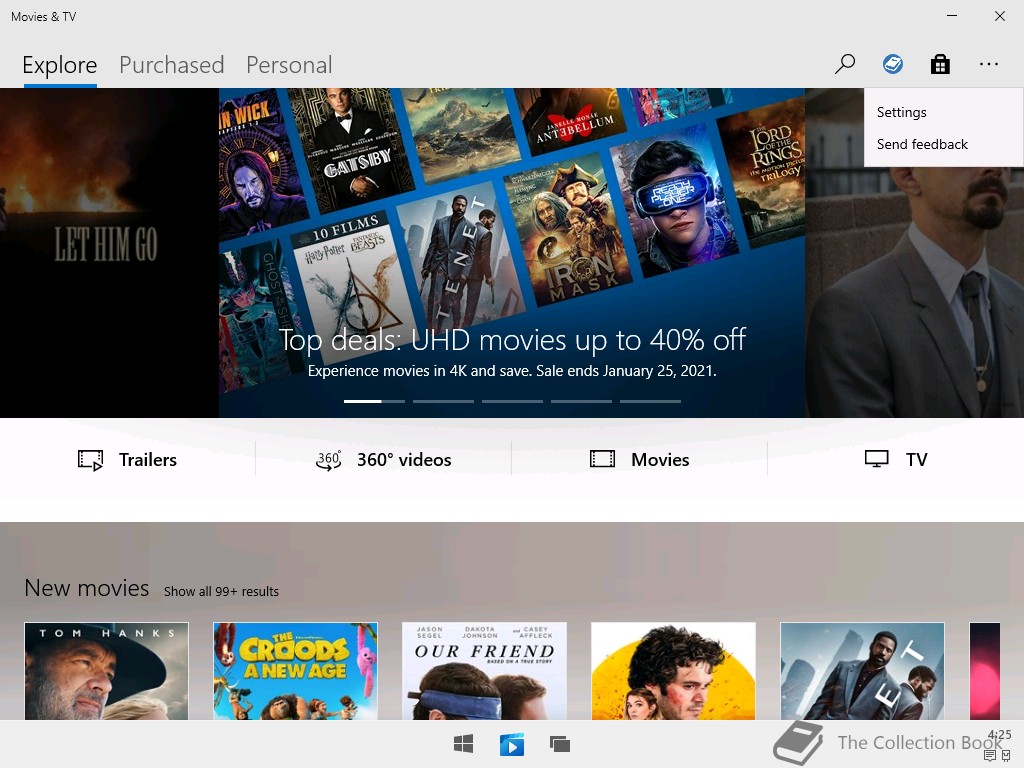Image resolution: width=1024 pixels, height=768 pixels.
Task: Open the Store shopping bag icon
Action: [x=940, y=64]
